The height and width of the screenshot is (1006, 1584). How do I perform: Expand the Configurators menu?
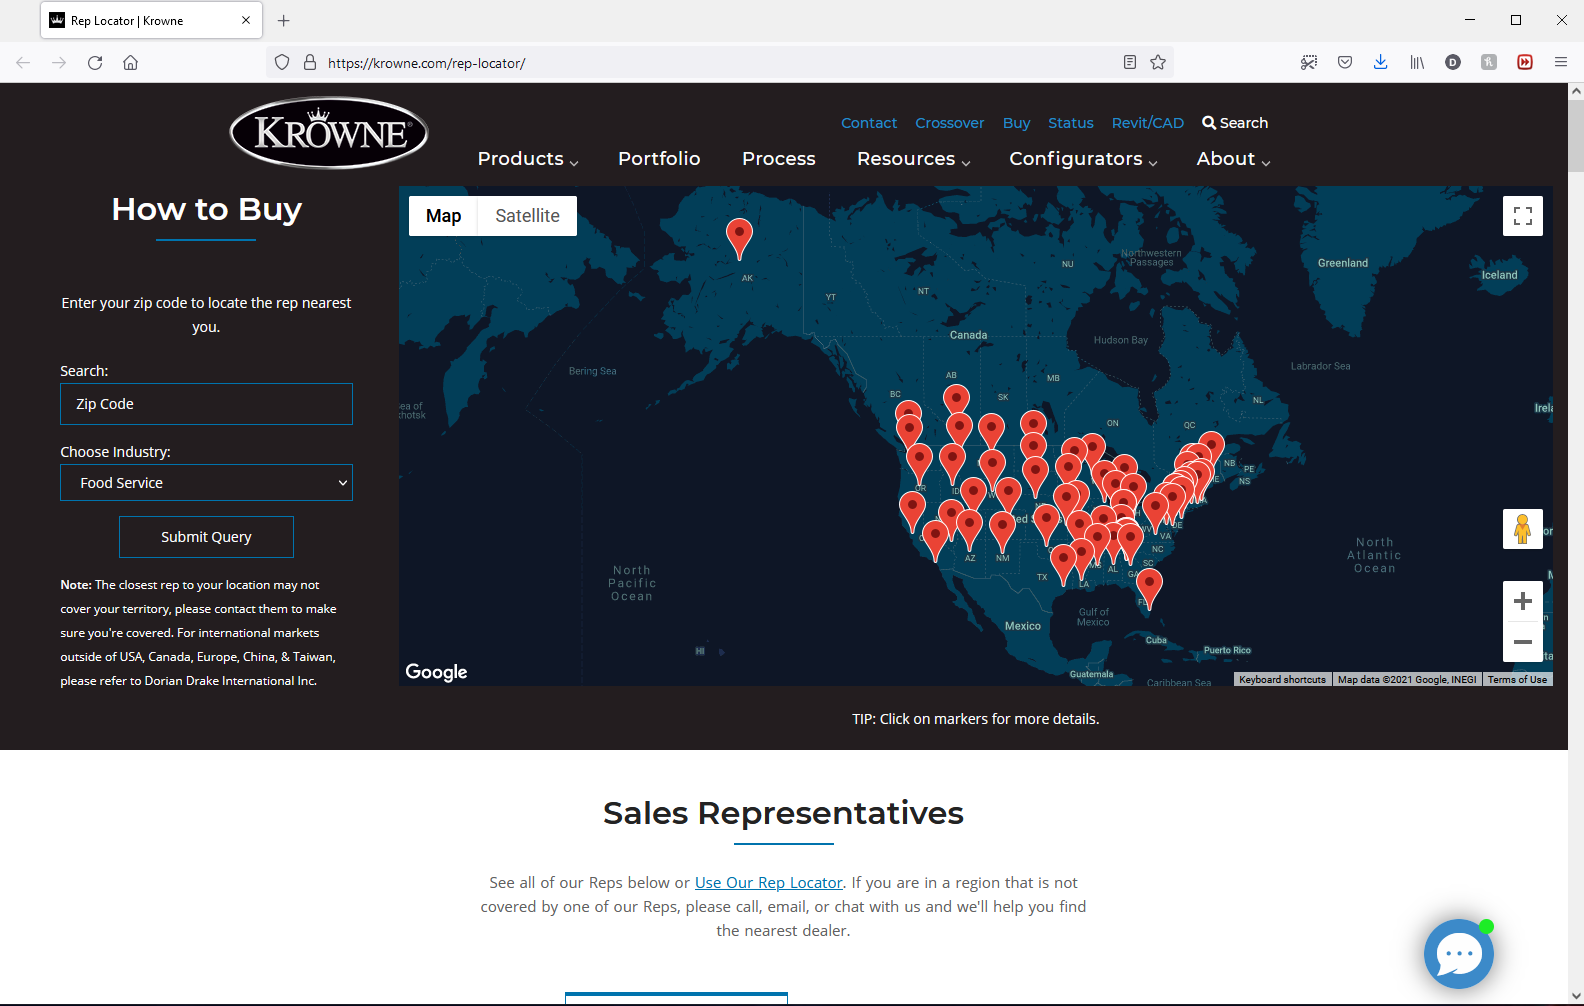[x=1084, y=159]
